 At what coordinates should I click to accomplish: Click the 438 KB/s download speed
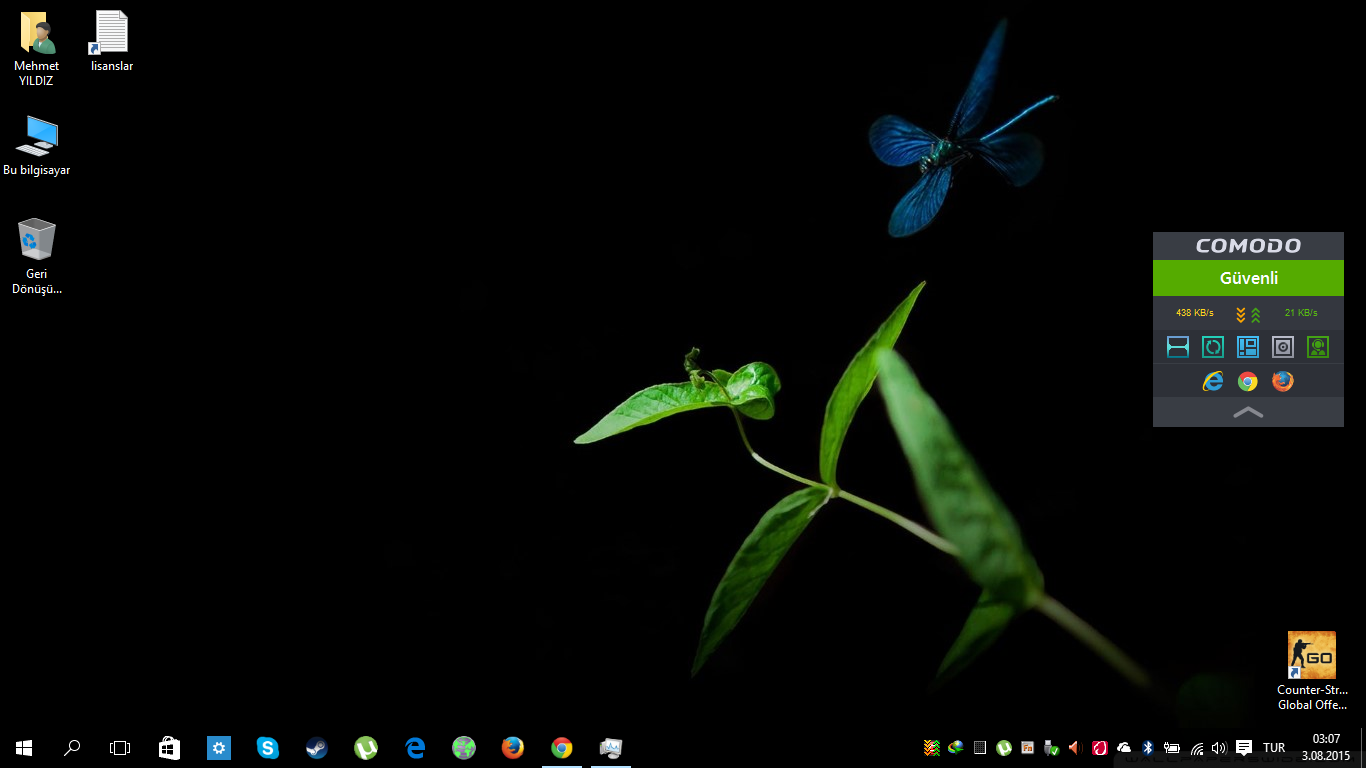coord(1194,313)
